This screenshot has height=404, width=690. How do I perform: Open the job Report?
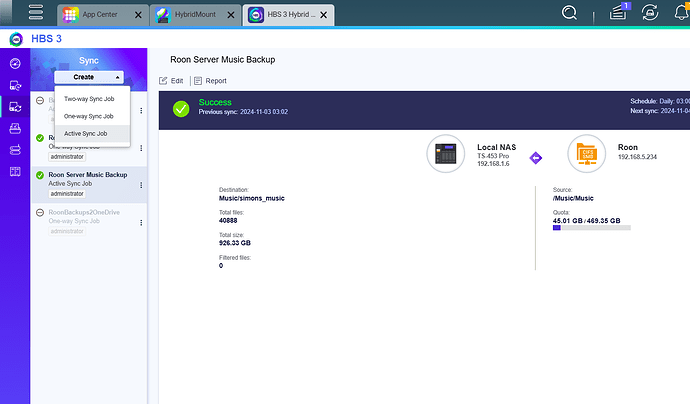pyautogui.click(x=210, y=81)
